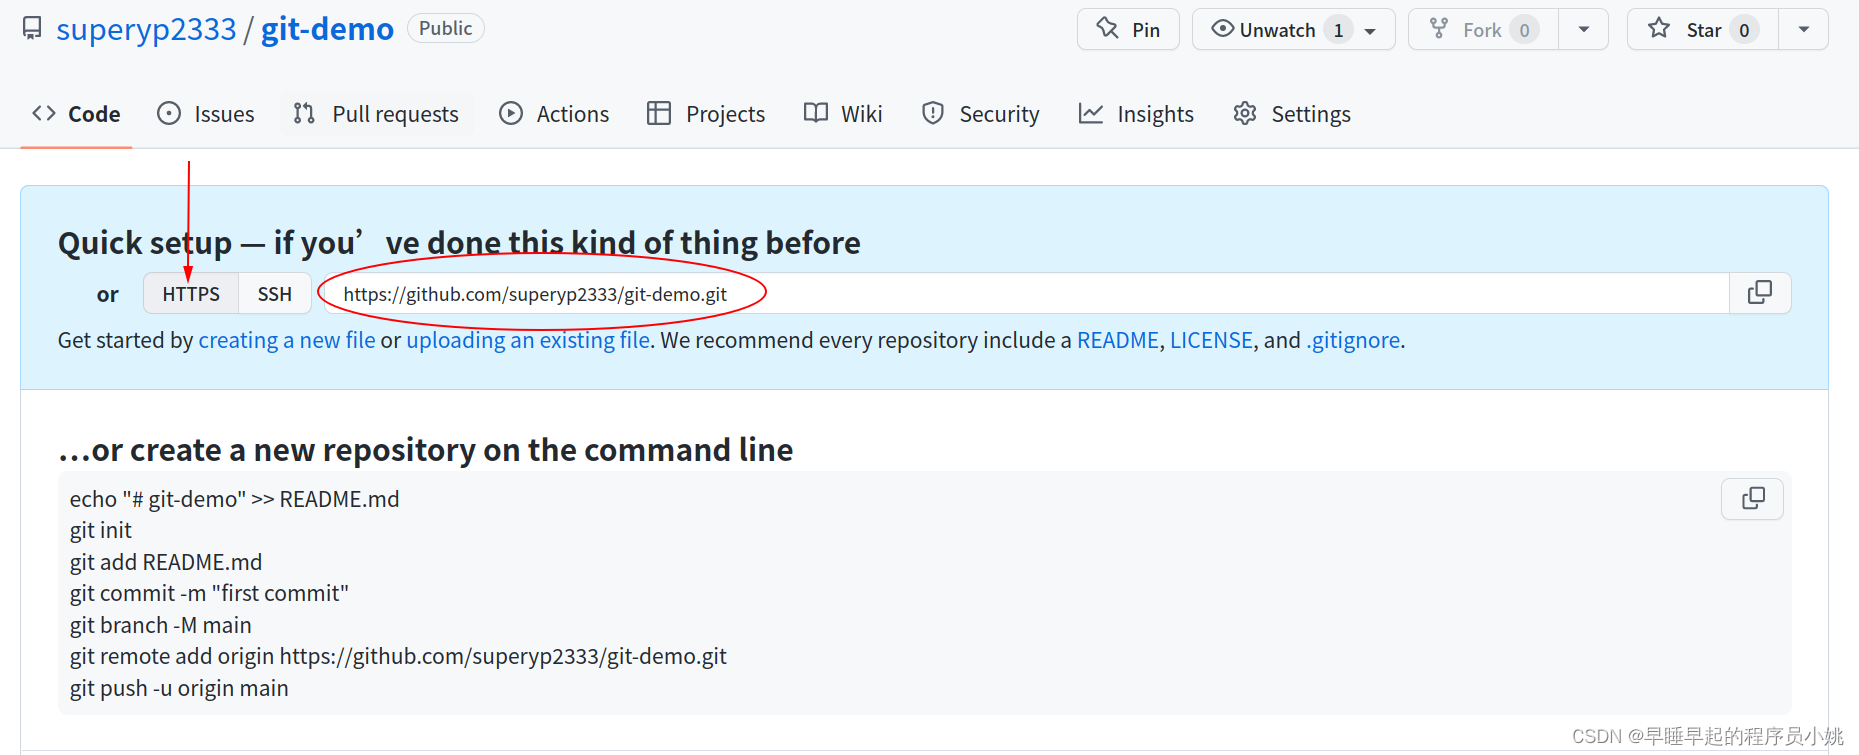Open the README recommendation link
This screenshot has width=1859, height=755.
(x=1117, y=340)
